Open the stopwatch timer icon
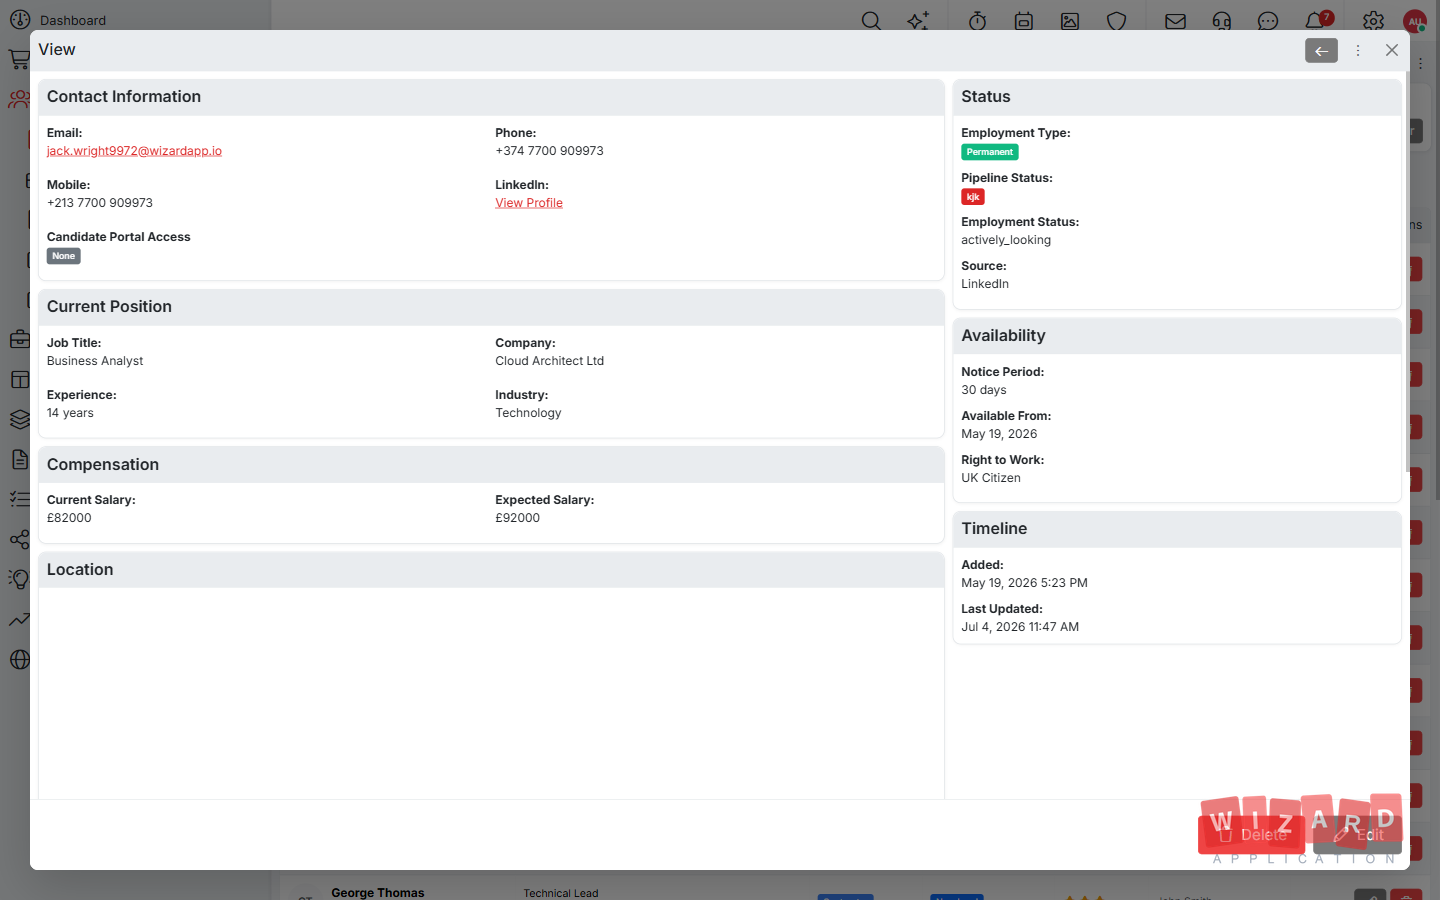The image size is (1440, 900). click(x=978, y=20)
